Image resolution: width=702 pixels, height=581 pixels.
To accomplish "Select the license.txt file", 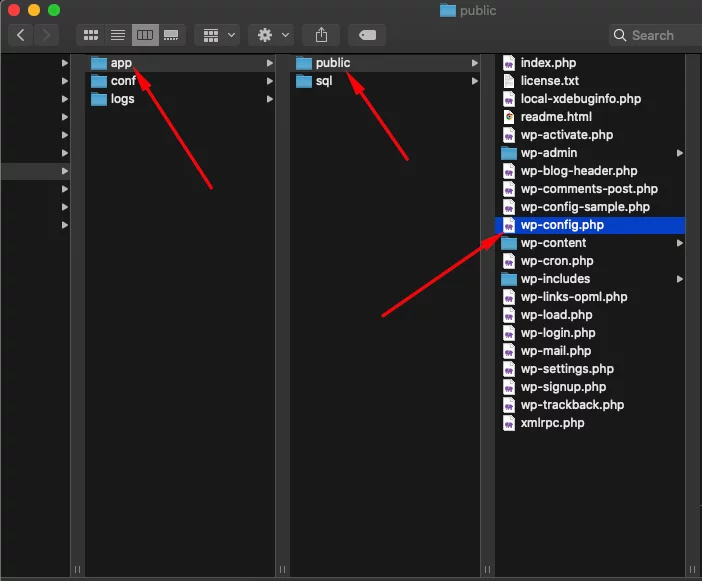I will [590, 81].
